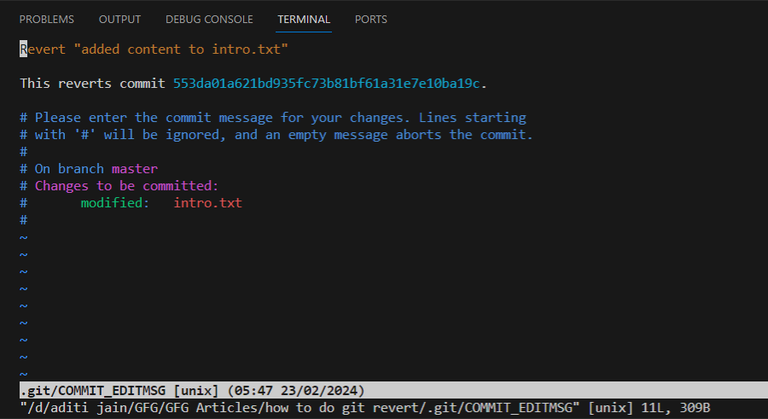
Task: Click 'On branch' in the comment line
Action: click(x=69, y=169)
